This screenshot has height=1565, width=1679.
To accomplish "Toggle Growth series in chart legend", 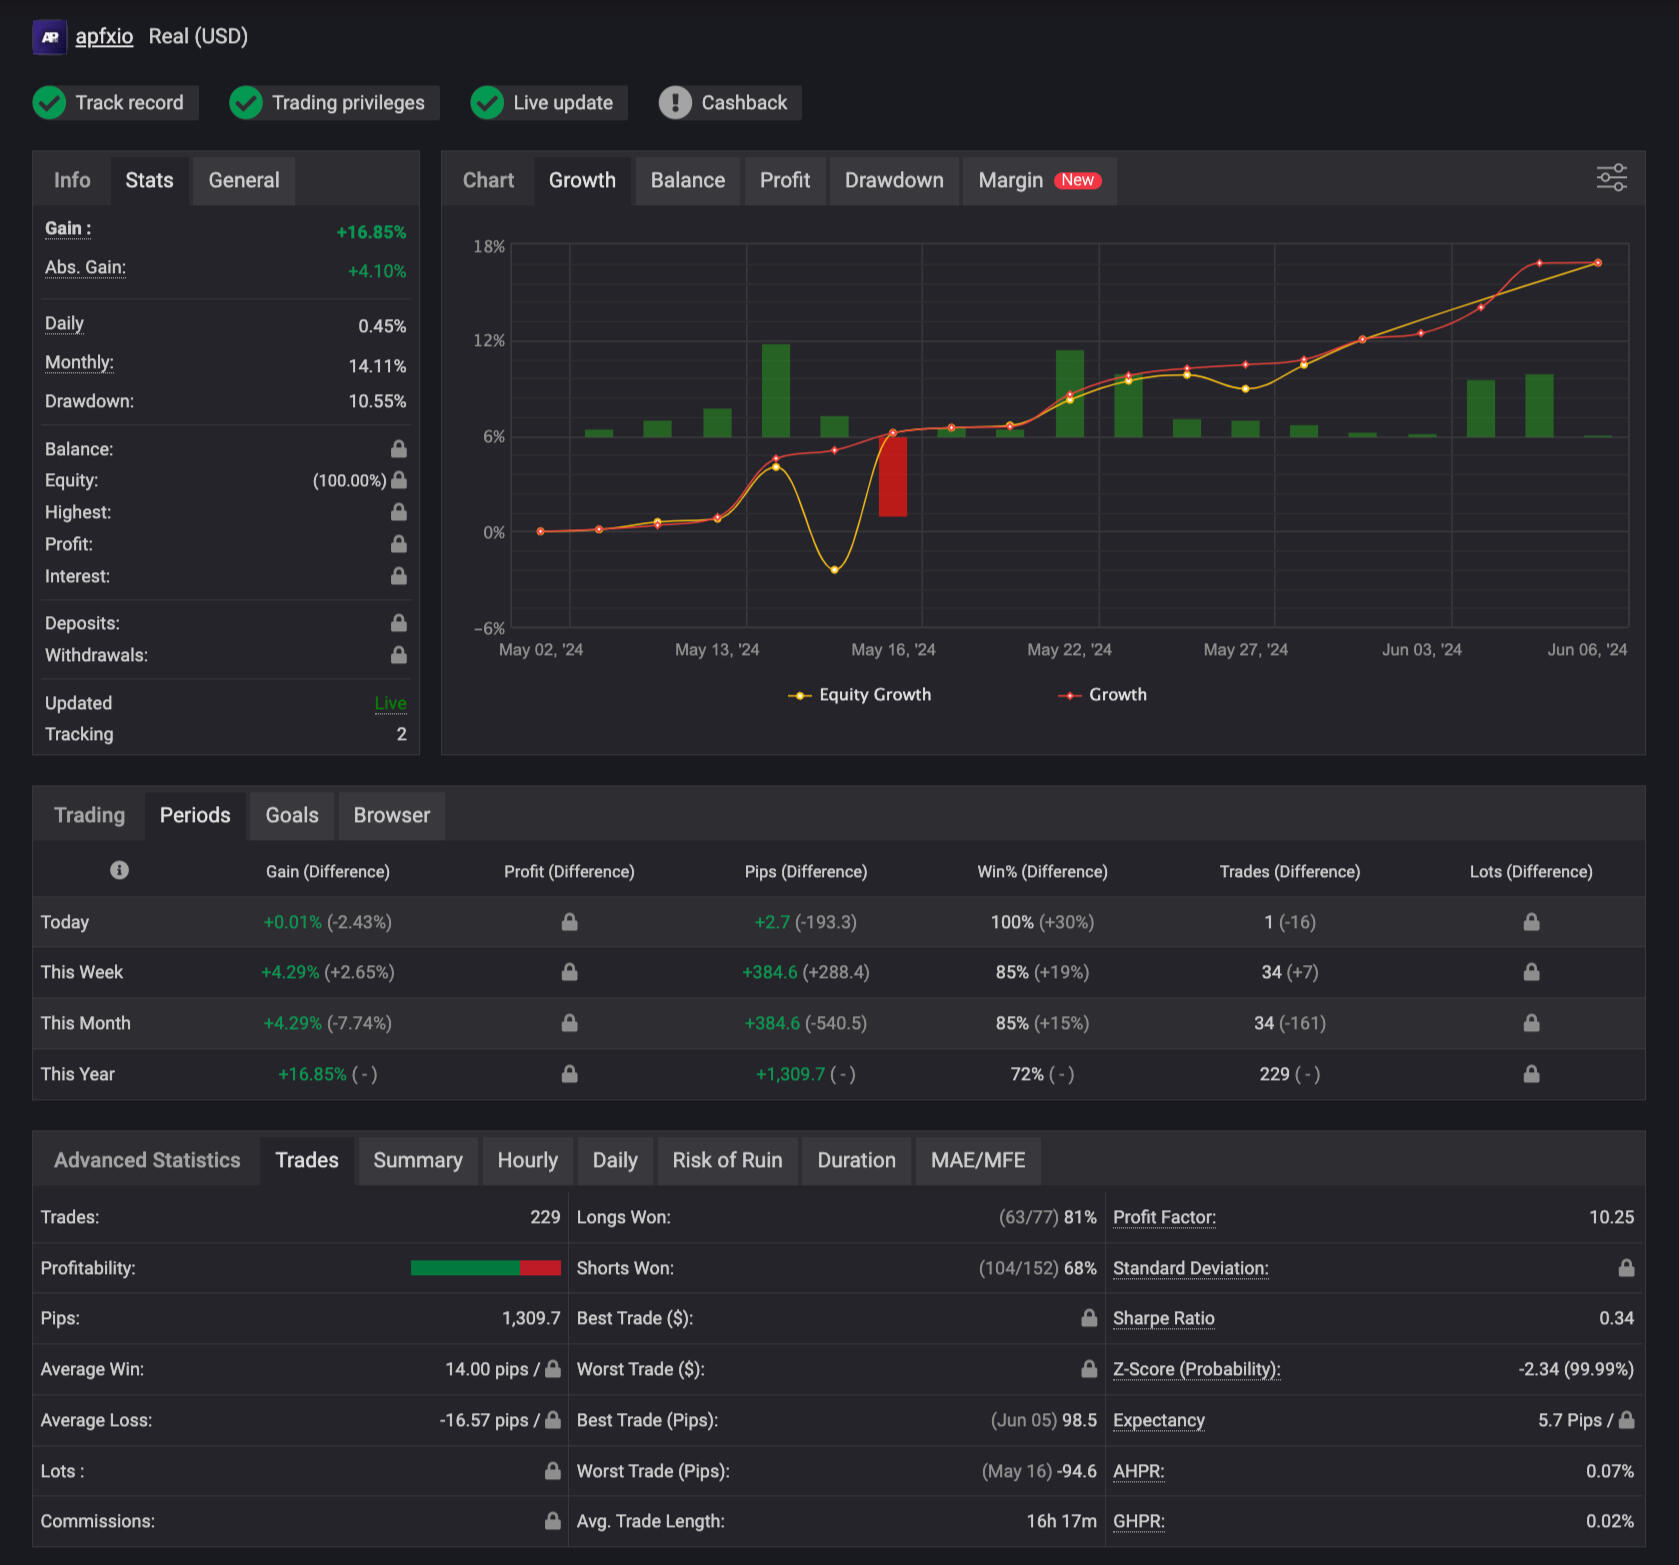I will pyautogui.click(x=1103, y=695).
